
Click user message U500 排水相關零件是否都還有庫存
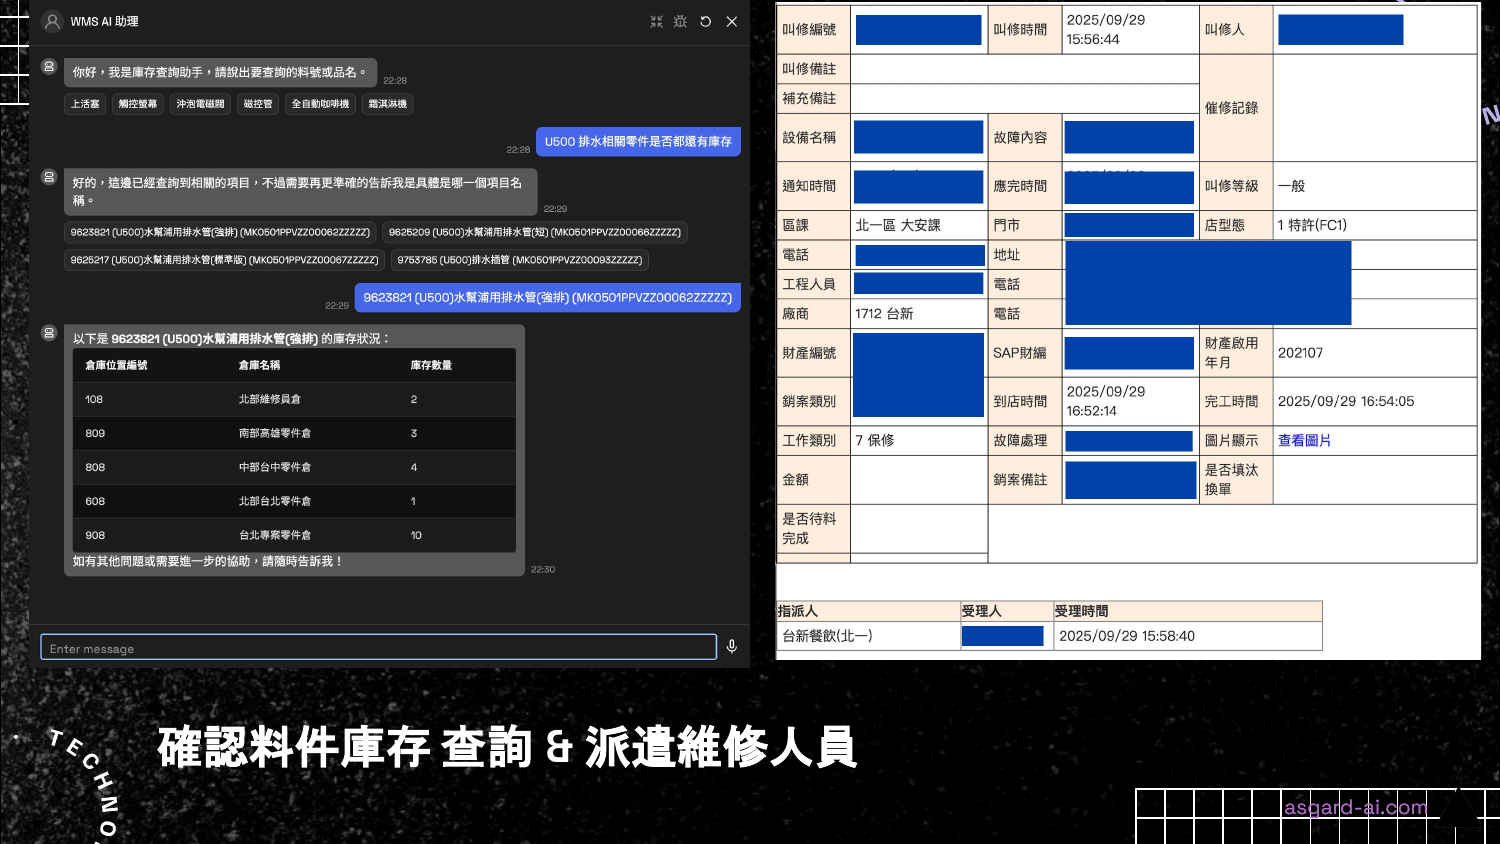point(638,142)
